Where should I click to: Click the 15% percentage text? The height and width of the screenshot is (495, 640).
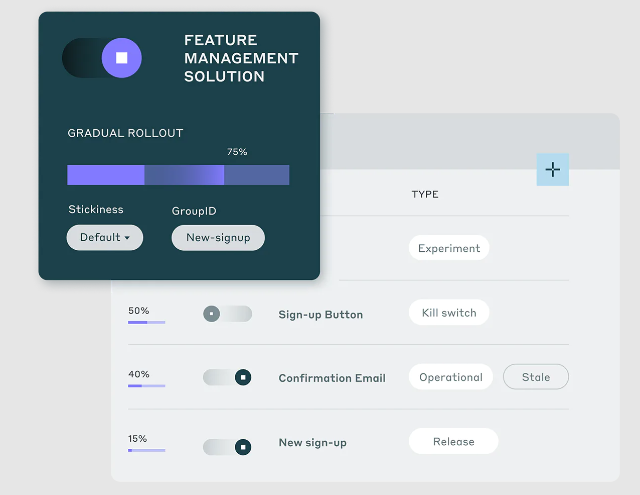point(137,439)
